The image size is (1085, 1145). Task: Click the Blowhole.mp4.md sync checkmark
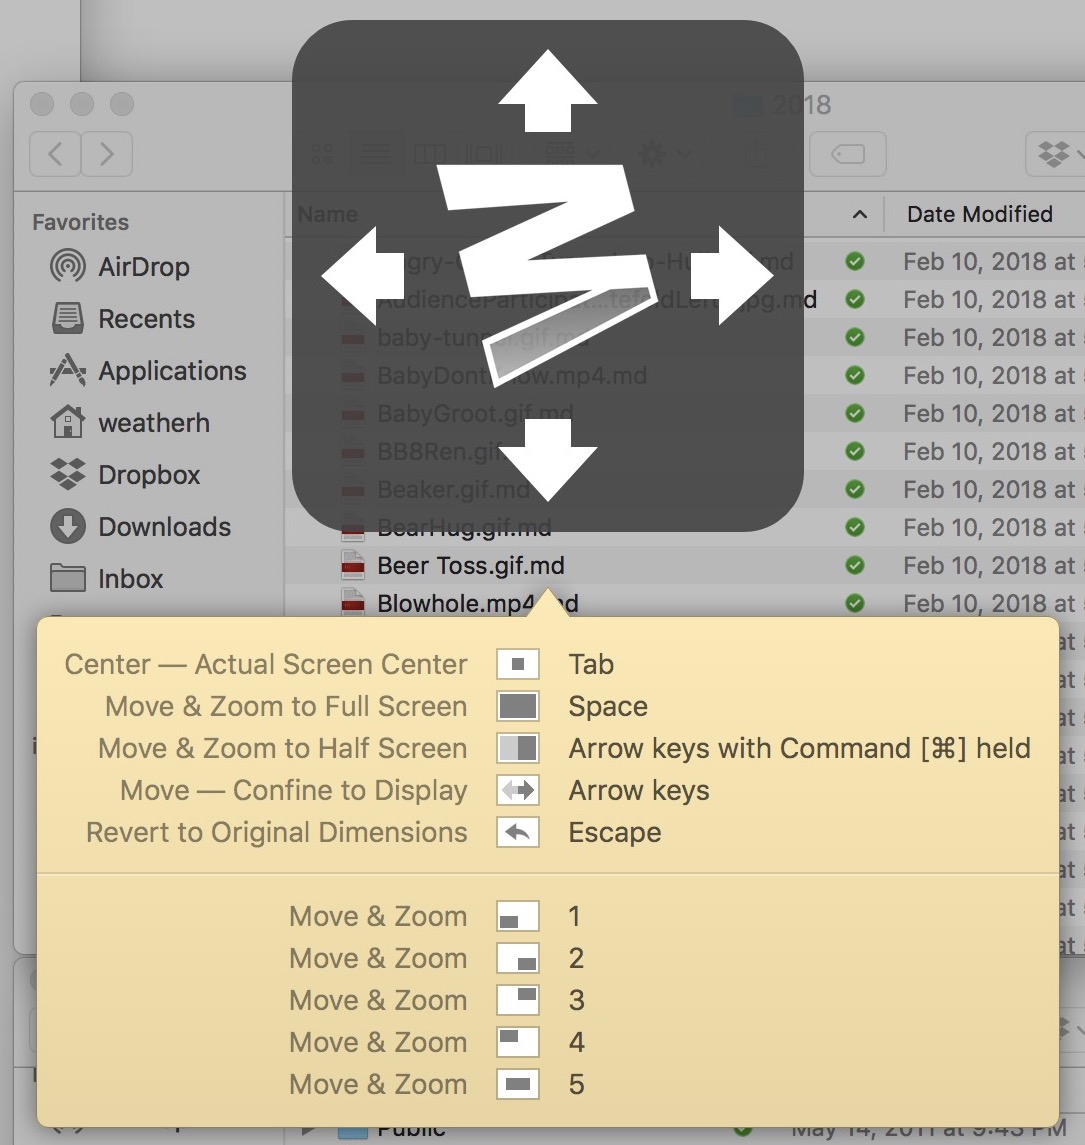pos(855,603)
